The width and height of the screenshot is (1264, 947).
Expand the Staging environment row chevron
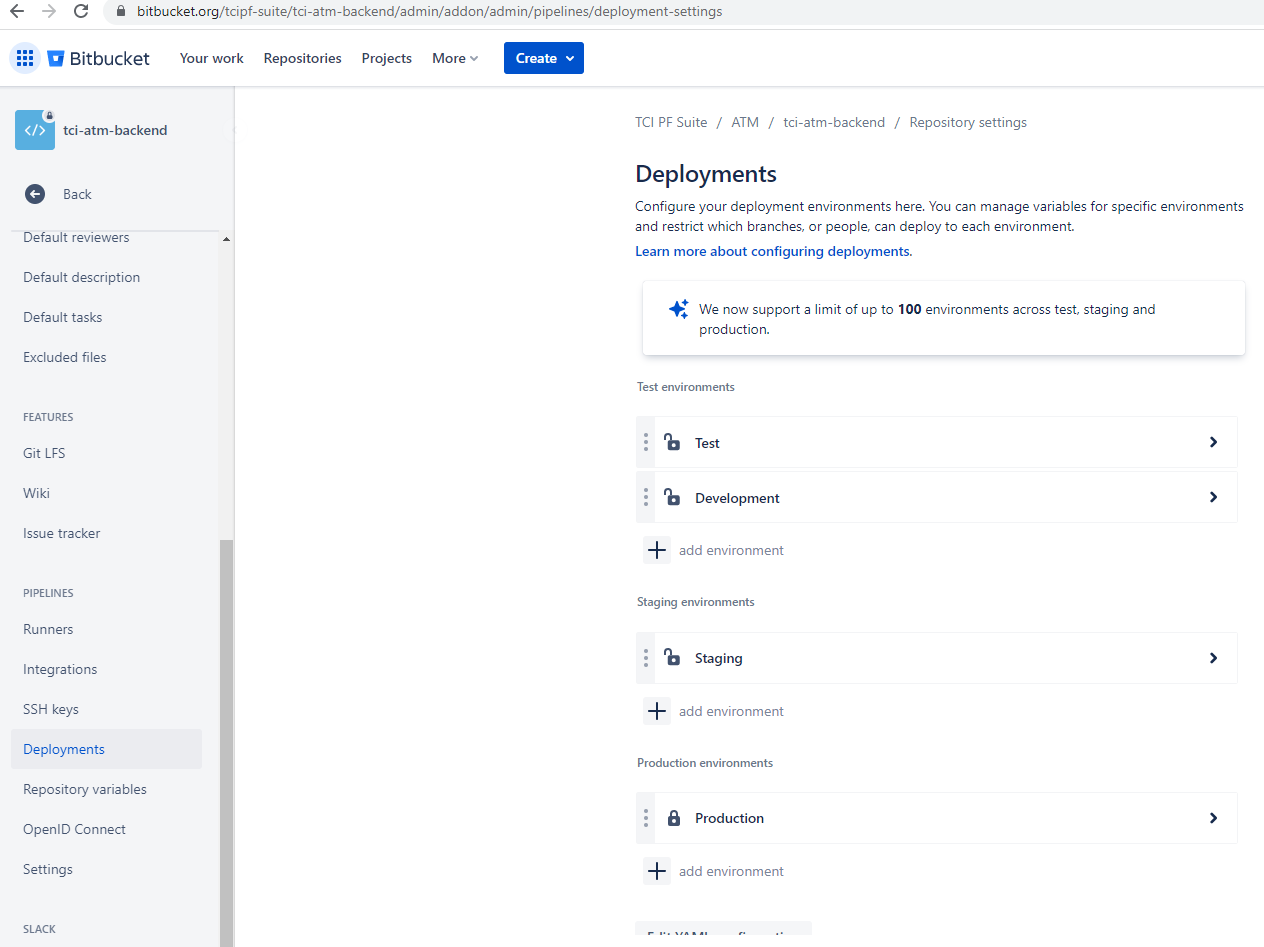click(1213, 658)
